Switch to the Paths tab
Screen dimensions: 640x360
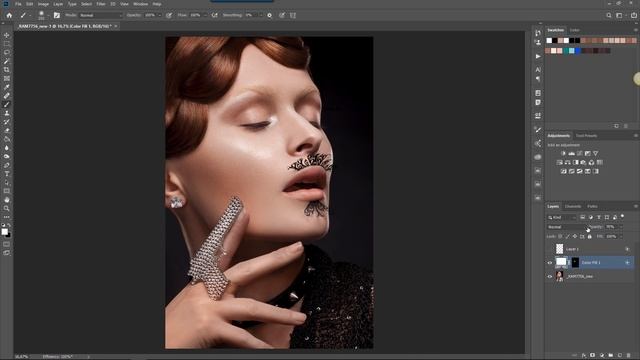point(592,207)
